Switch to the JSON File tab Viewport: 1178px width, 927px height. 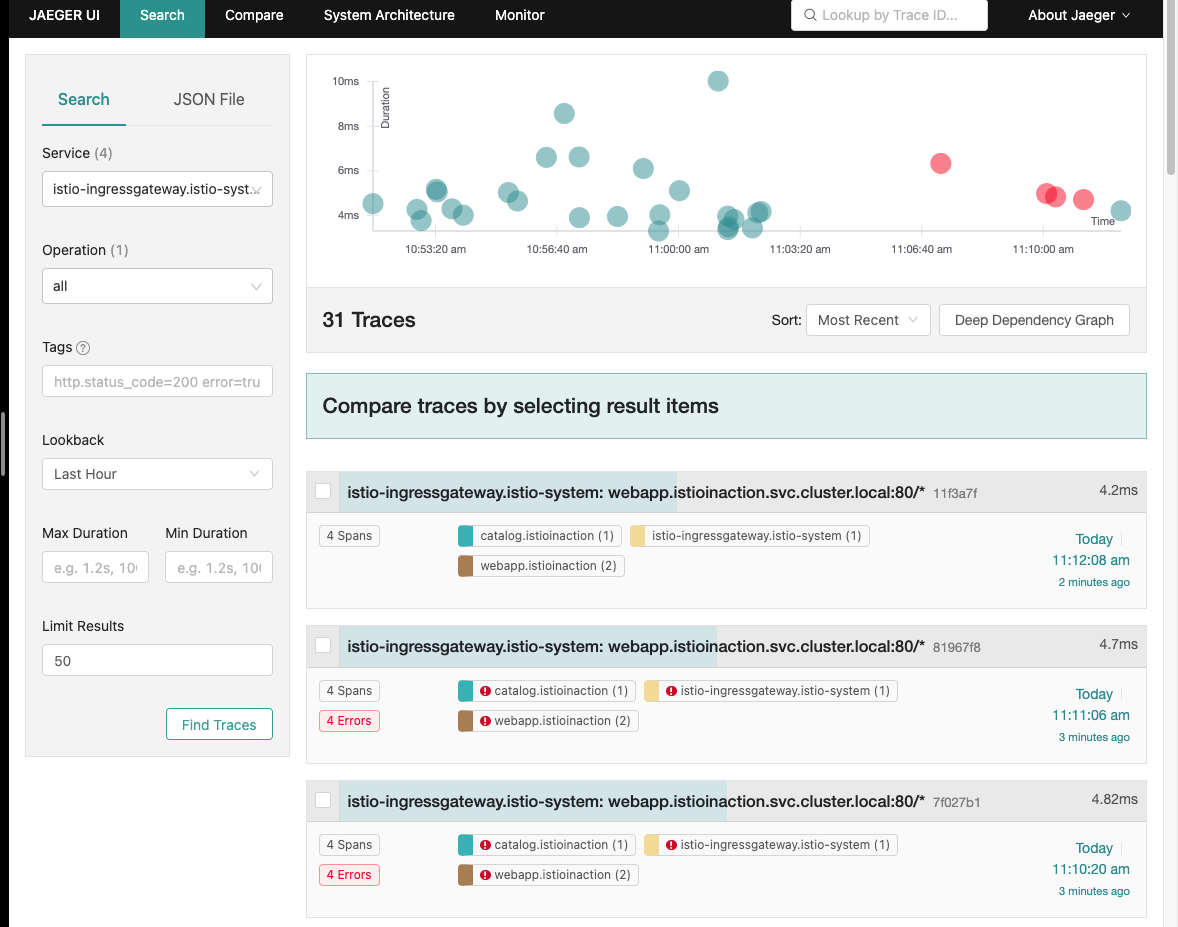tap(209, 99)
